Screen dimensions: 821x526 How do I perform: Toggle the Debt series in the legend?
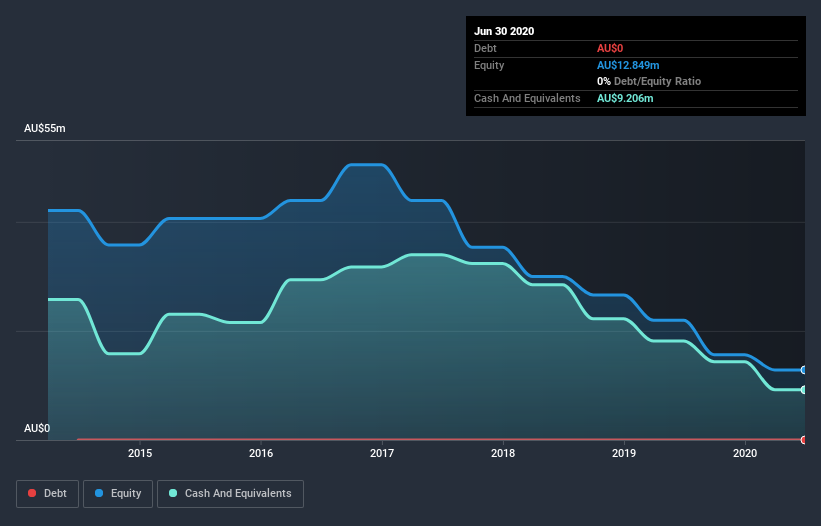coord(47,494)
